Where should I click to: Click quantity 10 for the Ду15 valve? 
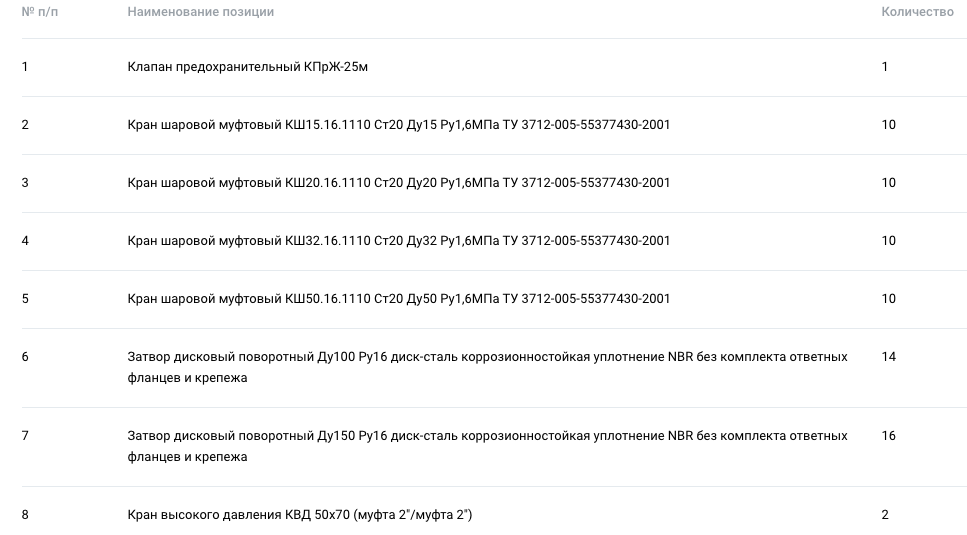click(888, 125)
